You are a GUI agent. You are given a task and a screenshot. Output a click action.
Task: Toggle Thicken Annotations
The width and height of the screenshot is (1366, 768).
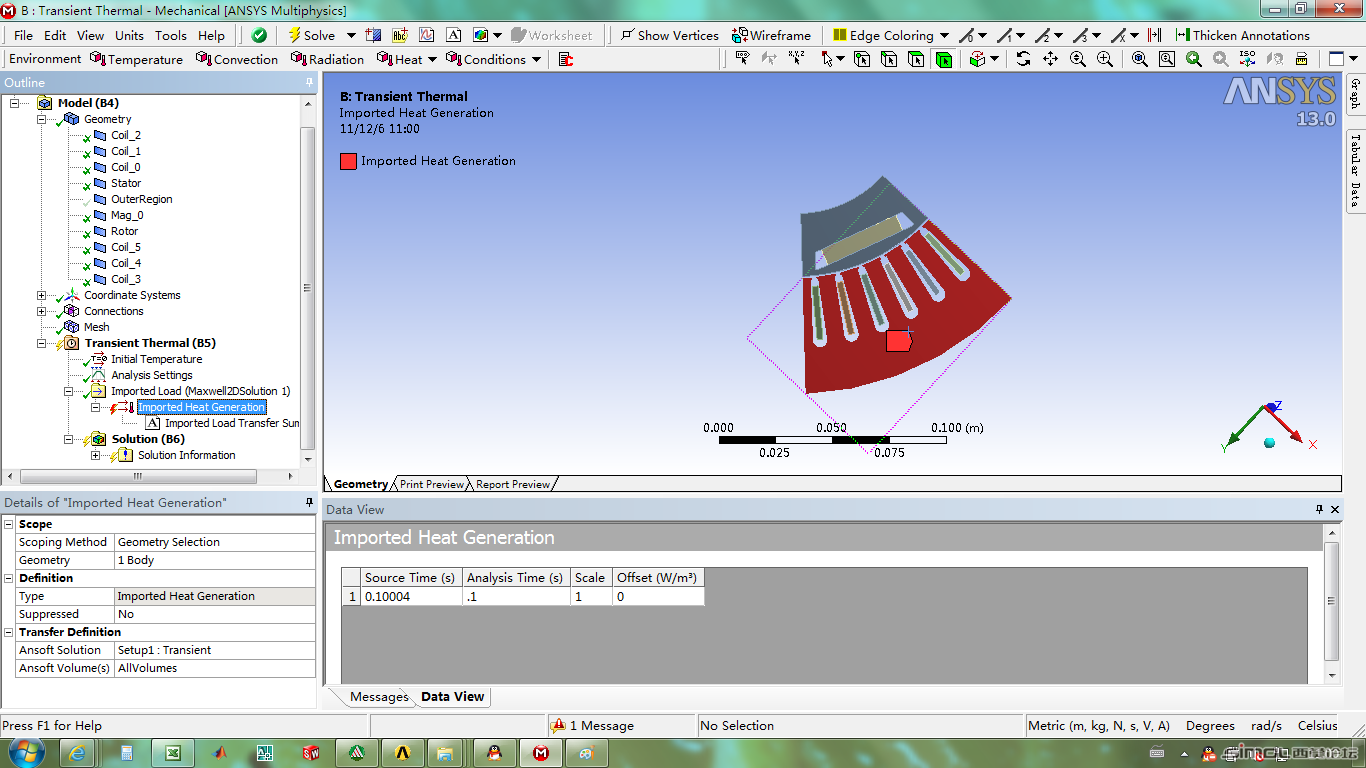tap(1242, 35)
